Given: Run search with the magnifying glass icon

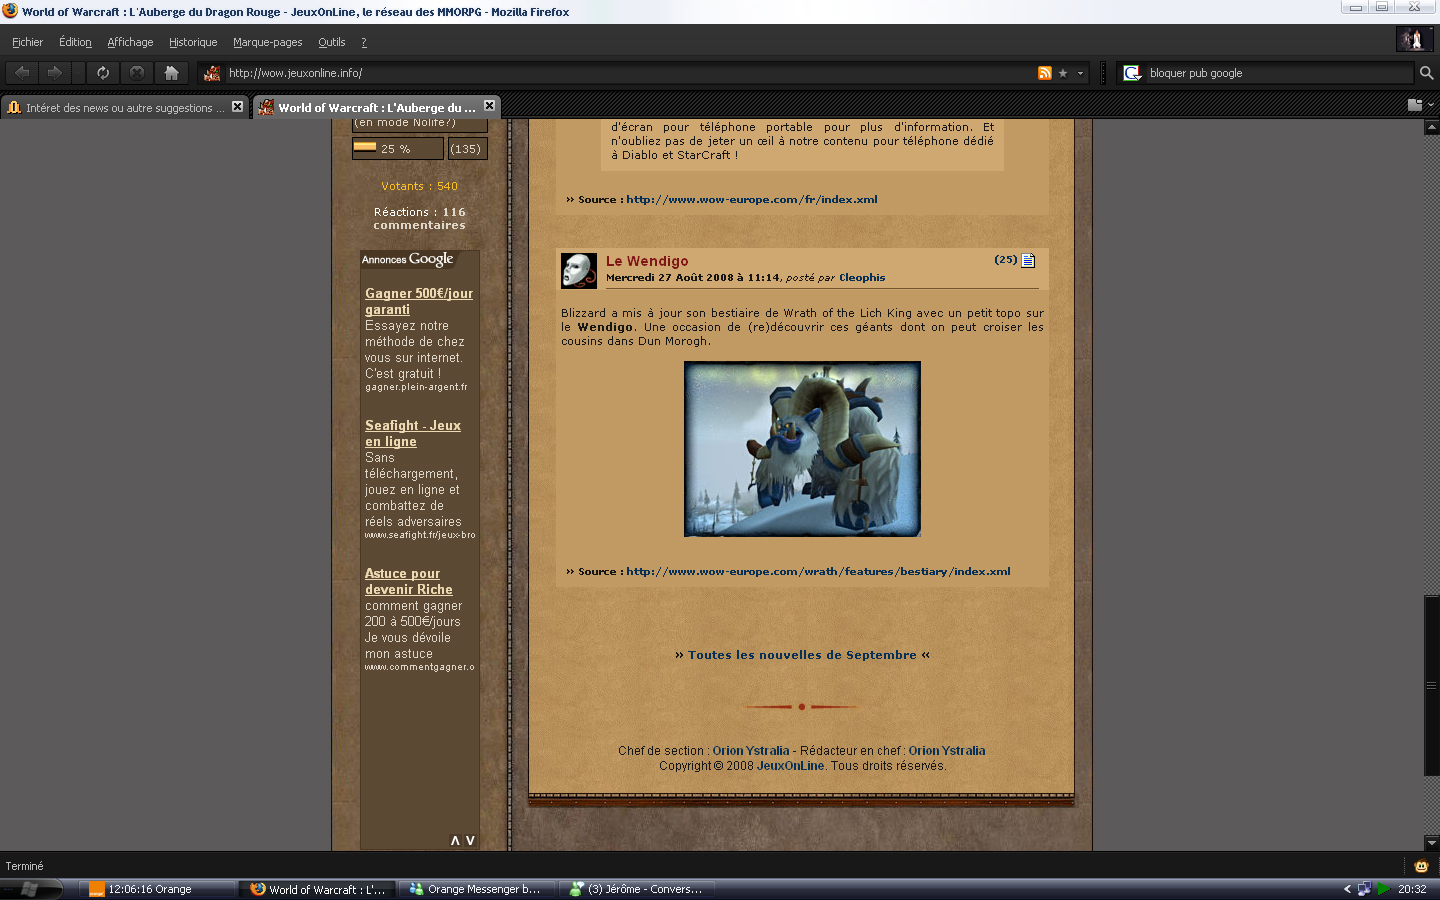Looking at the screenshot, I should [1426, 73].
